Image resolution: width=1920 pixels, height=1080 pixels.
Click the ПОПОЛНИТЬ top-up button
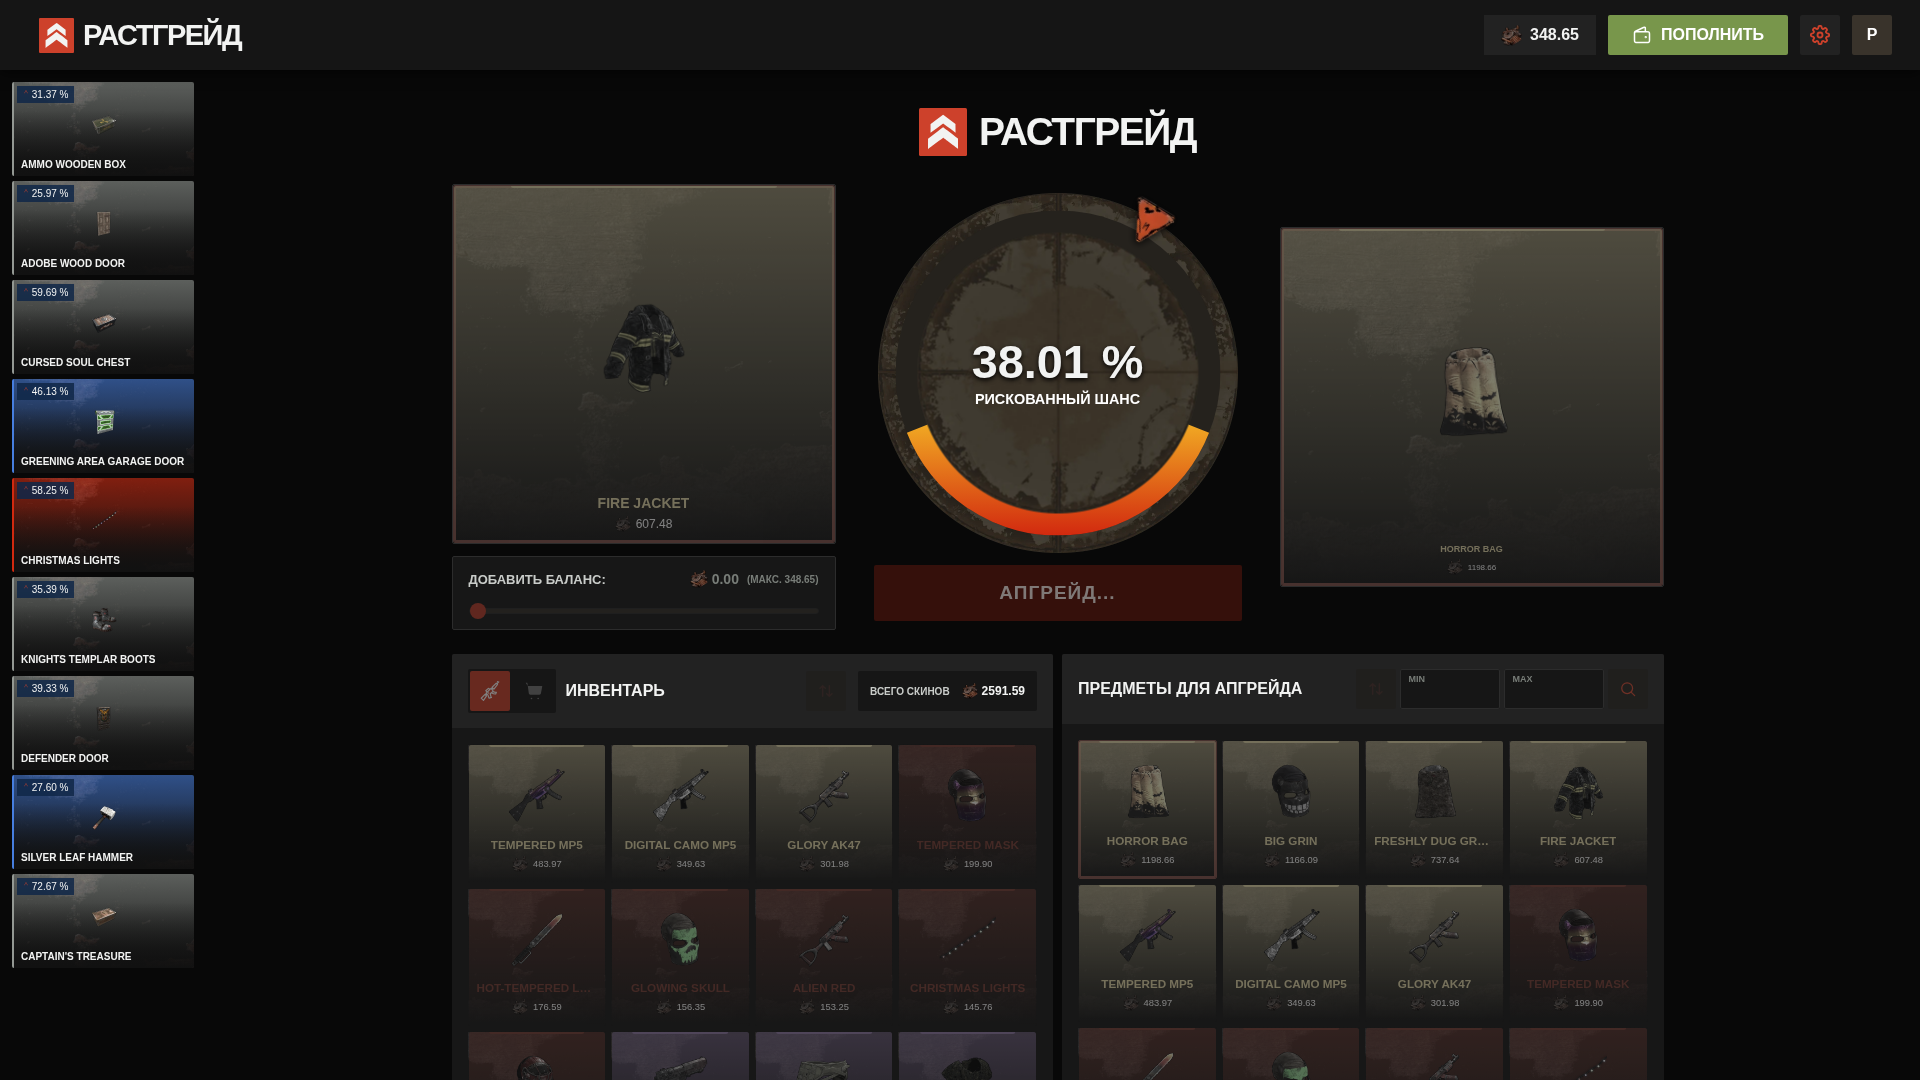(1697, 35)
